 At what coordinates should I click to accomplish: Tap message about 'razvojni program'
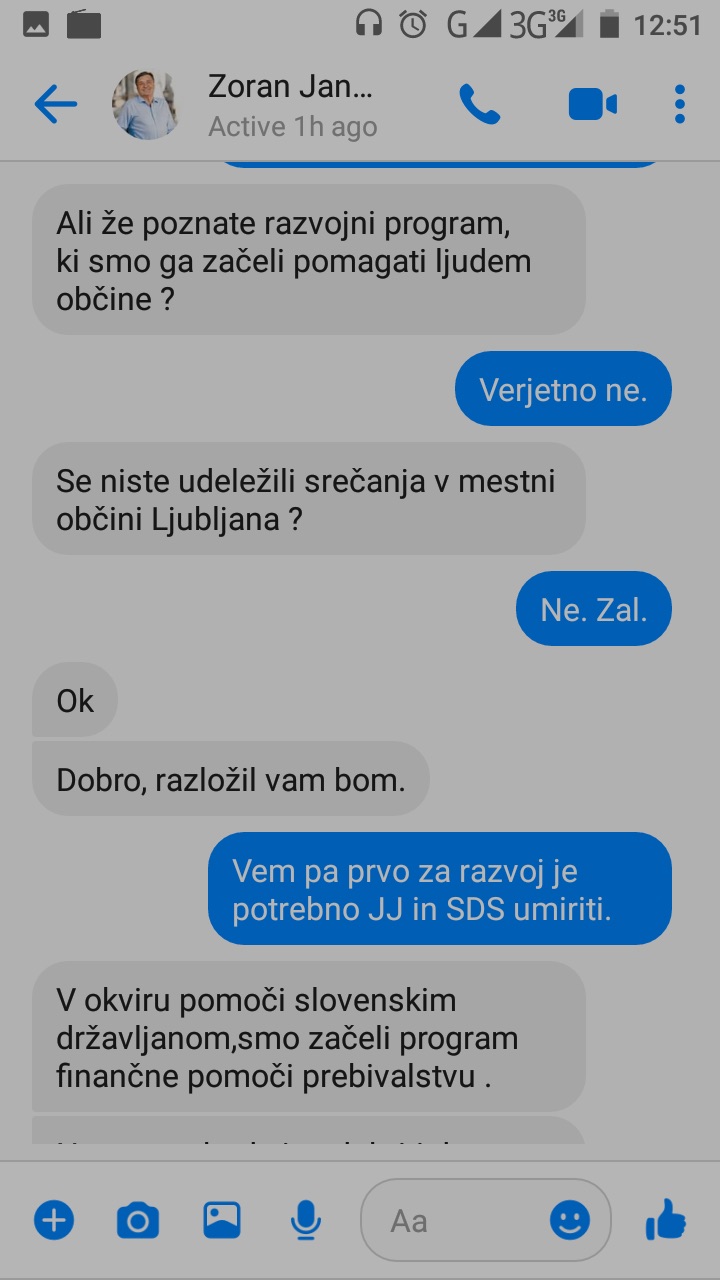[309, 260]
